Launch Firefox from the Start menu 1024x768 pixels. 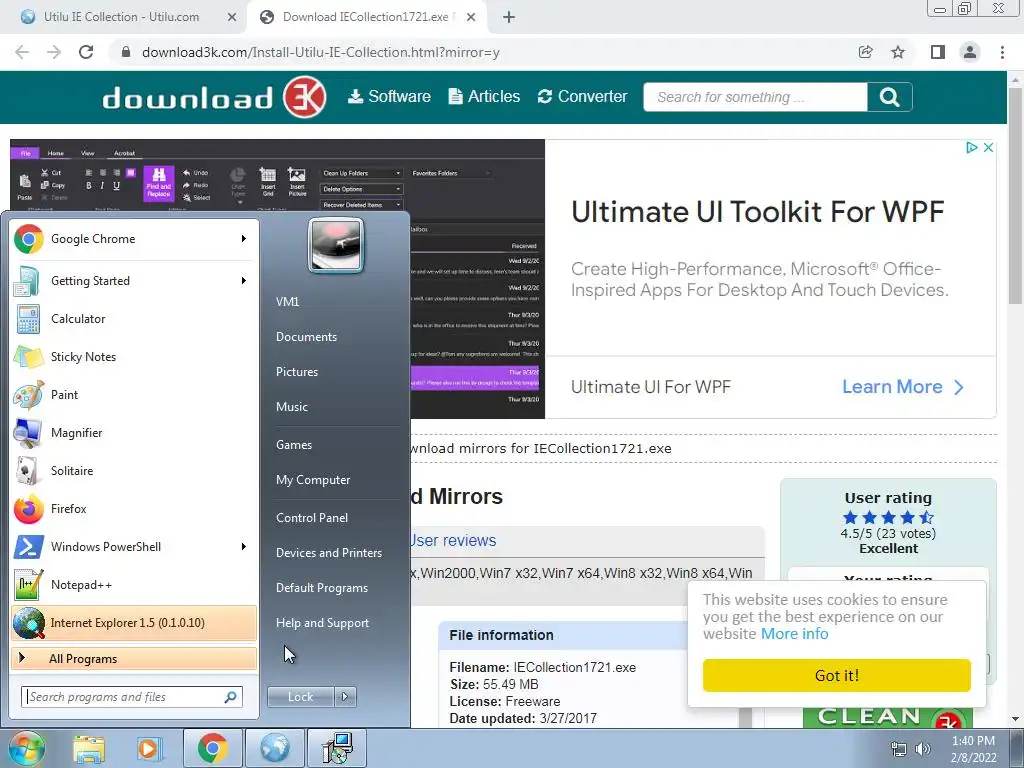tap(134, 508)
